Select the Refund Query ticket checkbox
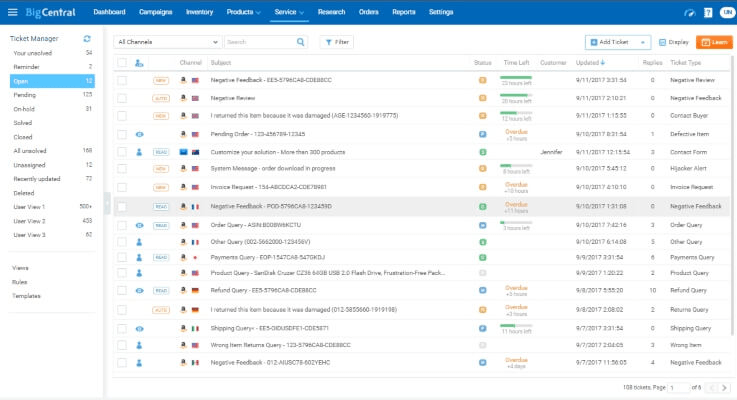 (x=122, y=290)
